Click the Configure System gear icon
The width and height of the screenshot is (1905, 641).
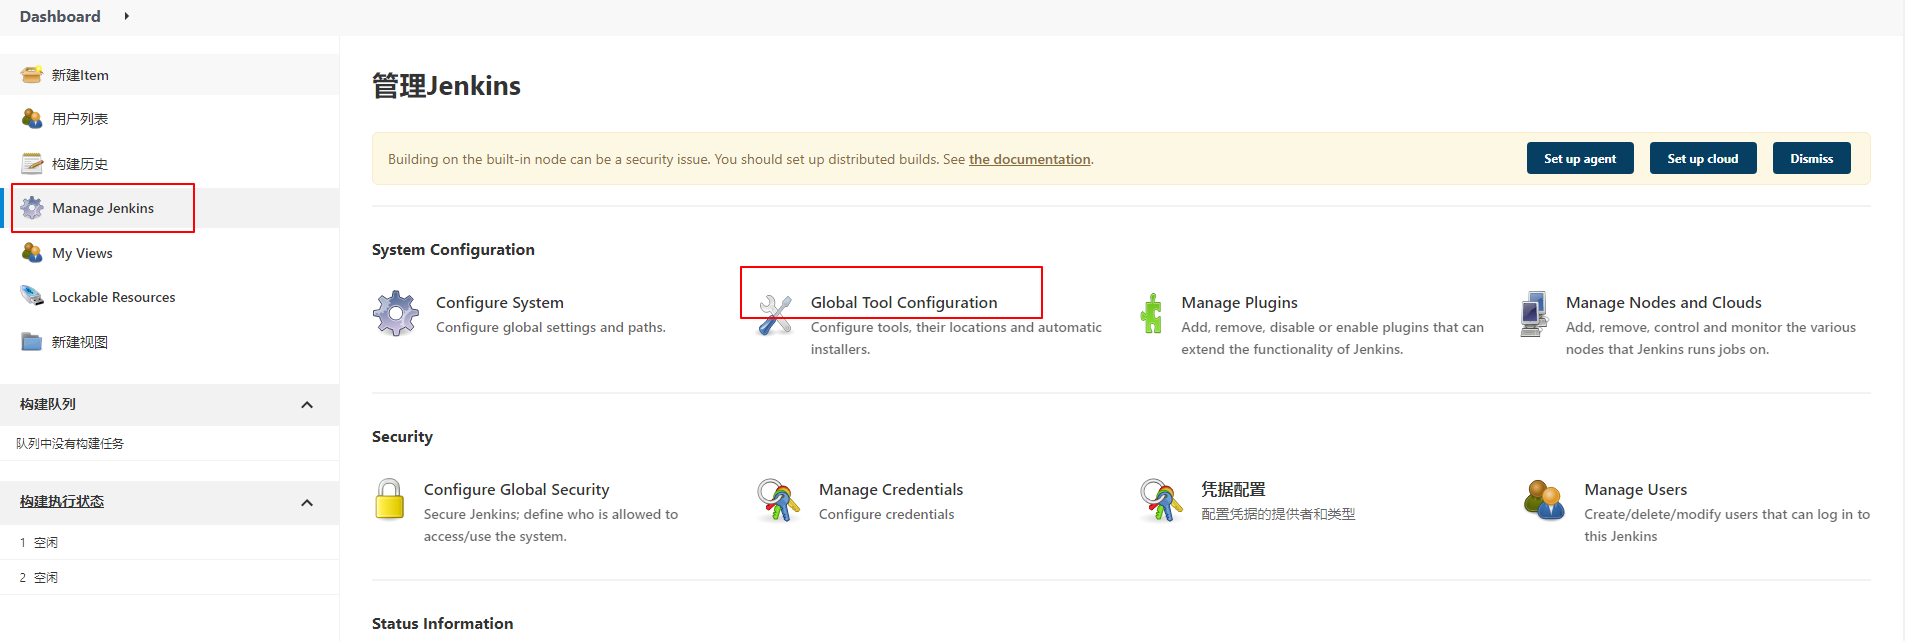click(396, 314)
